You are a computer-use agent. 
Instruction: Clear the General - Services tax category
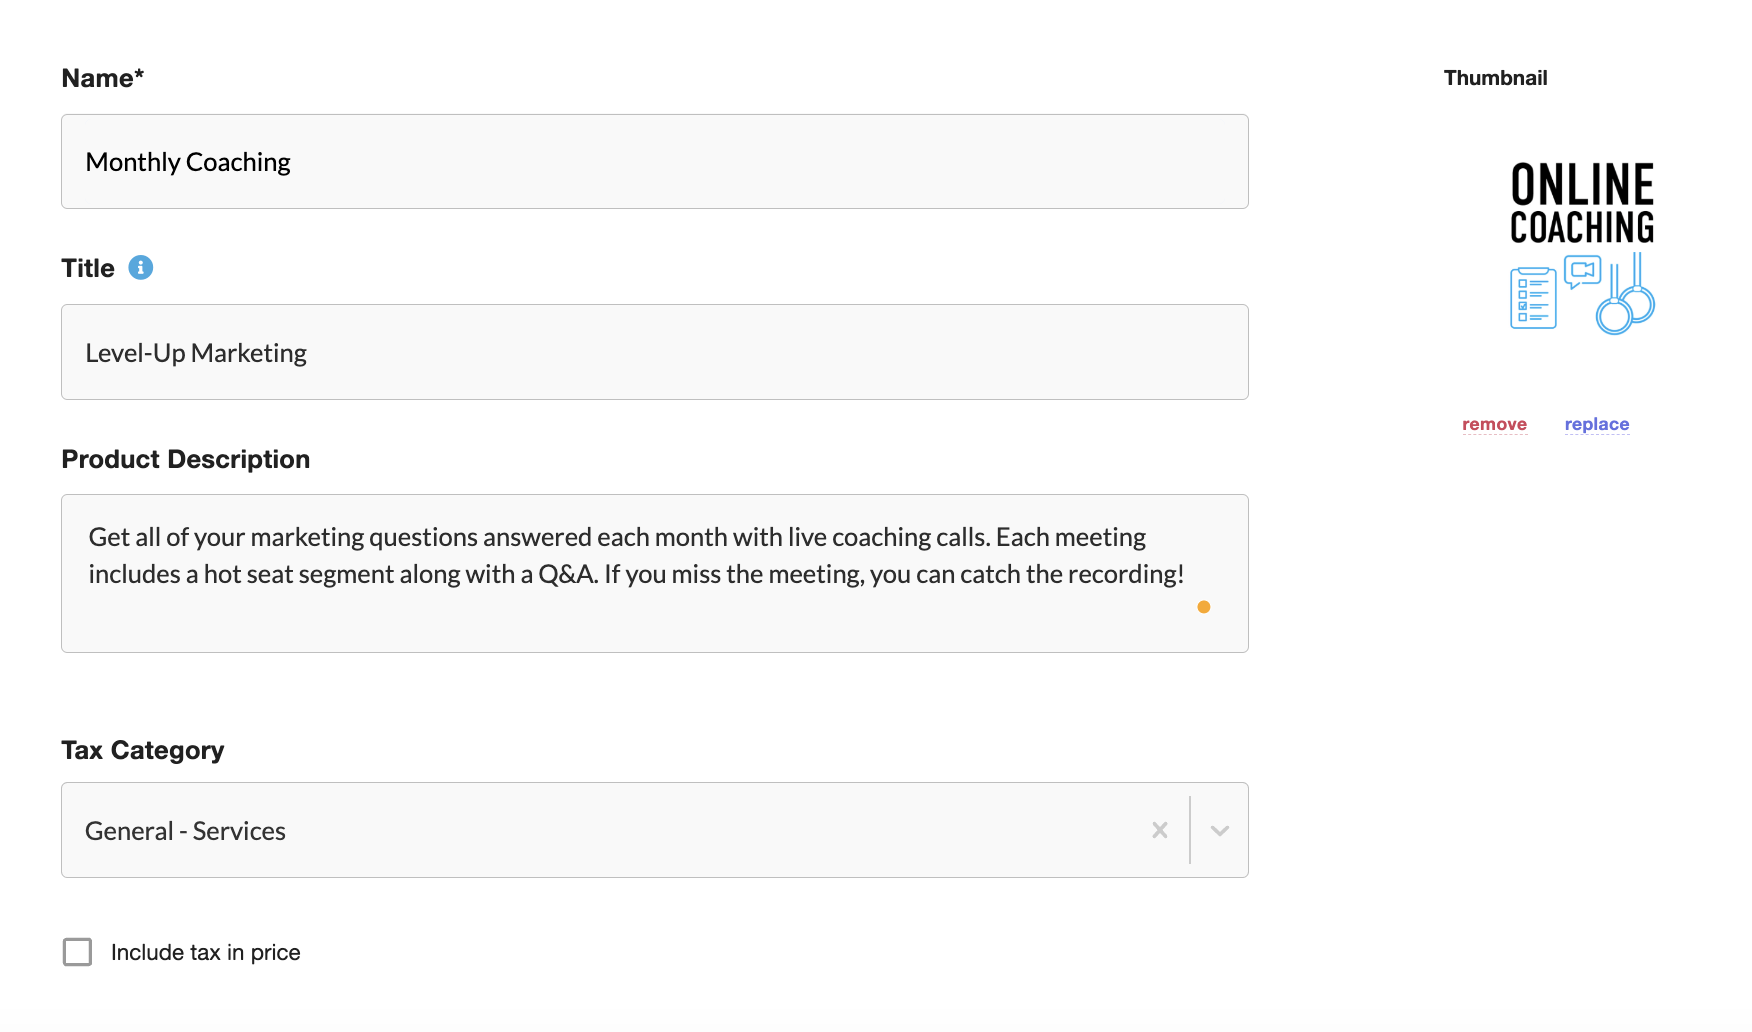[x=1160, y=830]
